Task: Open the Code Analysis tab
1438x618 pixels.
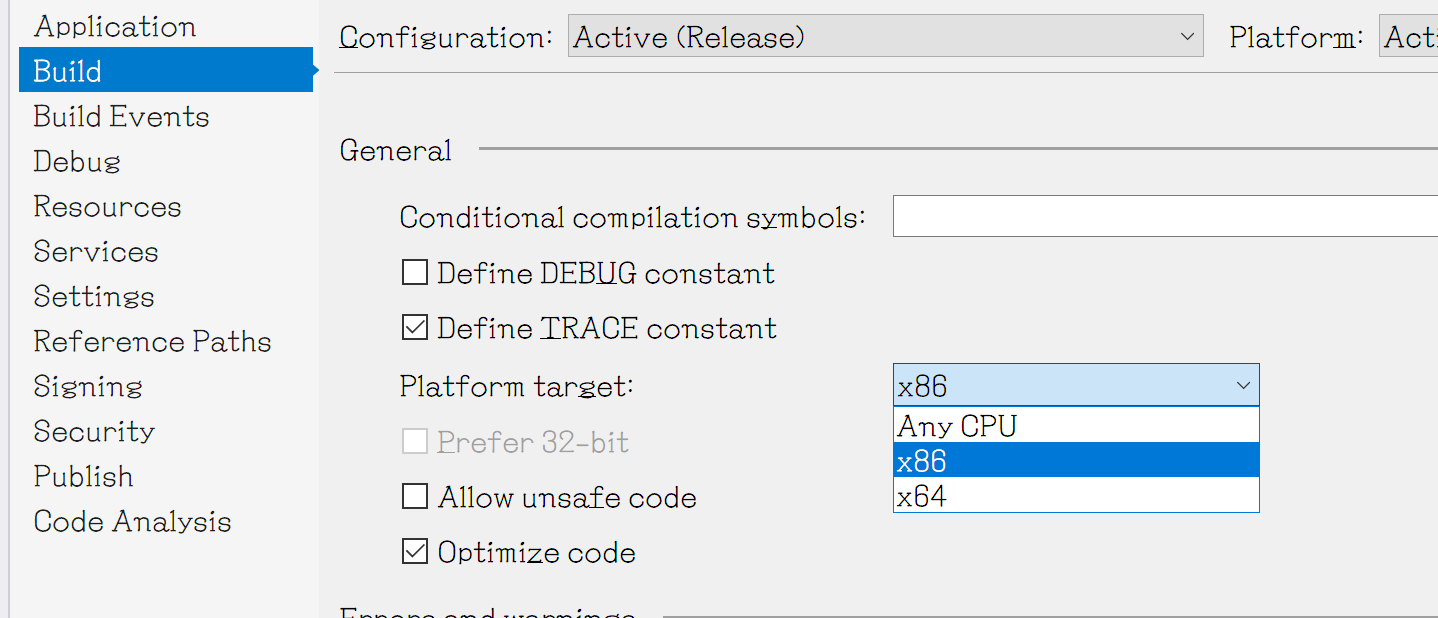Action: click(x=132, y=522)
